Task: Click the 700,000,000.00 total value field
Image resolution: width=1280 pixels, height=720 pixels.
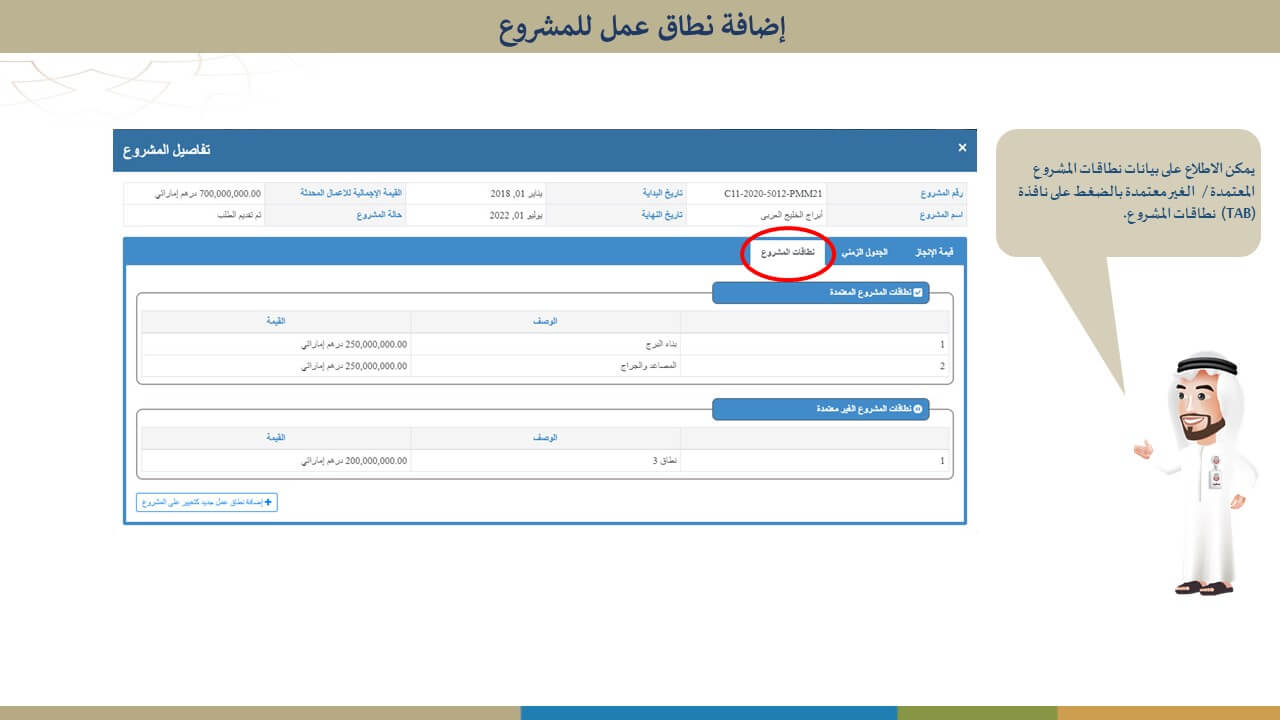Action: [x=230, y=193]
